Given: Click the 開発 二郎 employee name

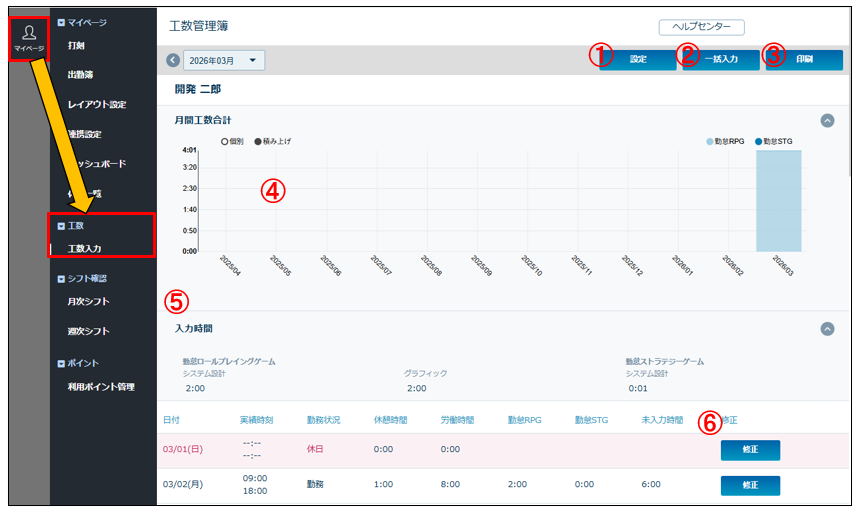Looking at the screenshot, I should click(198, 89).
